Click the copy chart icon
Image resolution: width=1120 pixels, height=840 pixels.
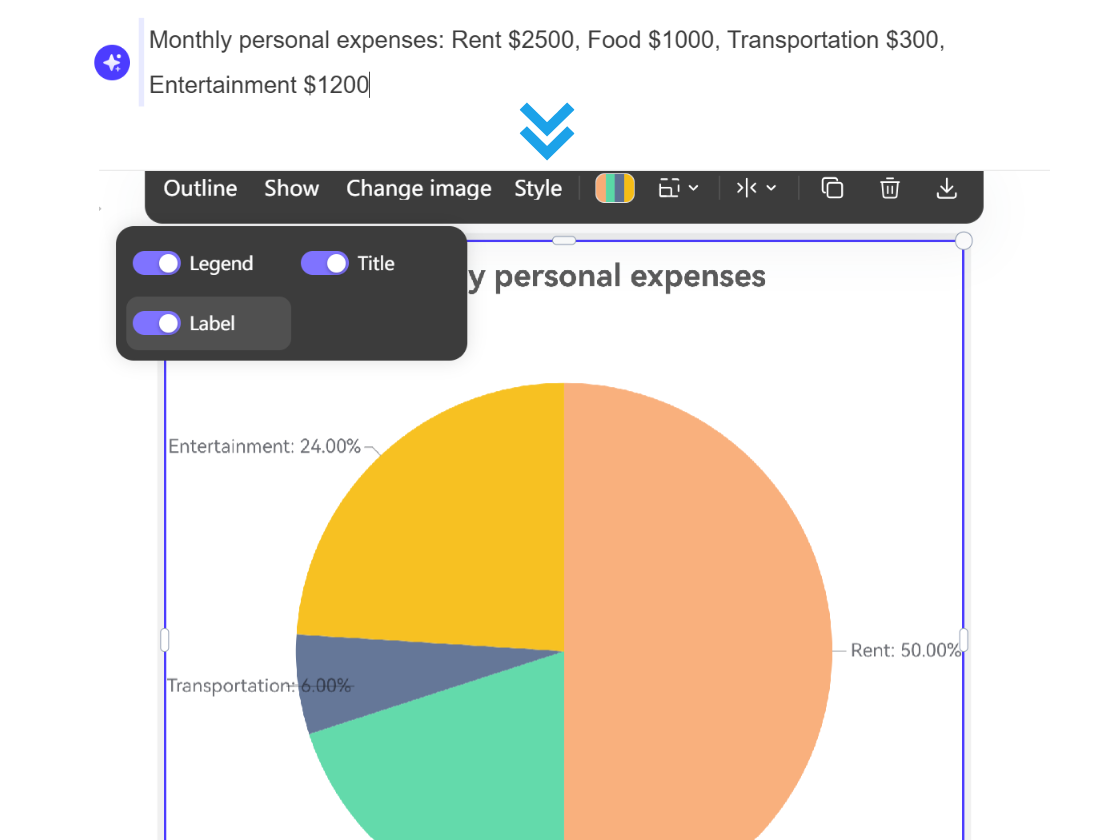[832, 188]
